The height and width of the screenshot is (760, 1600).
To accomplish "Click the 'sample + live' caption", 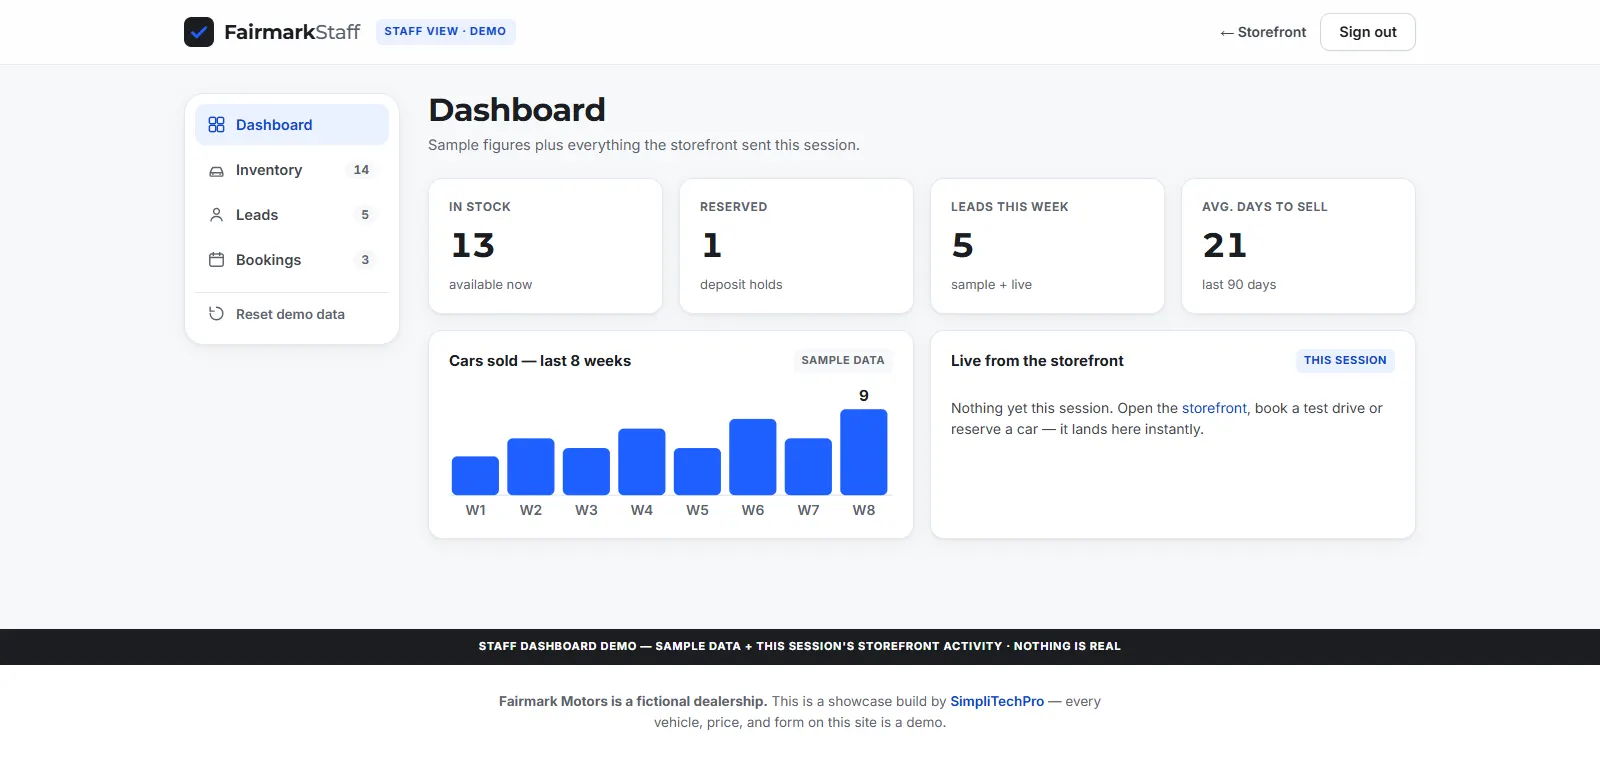I will point(991,285).
